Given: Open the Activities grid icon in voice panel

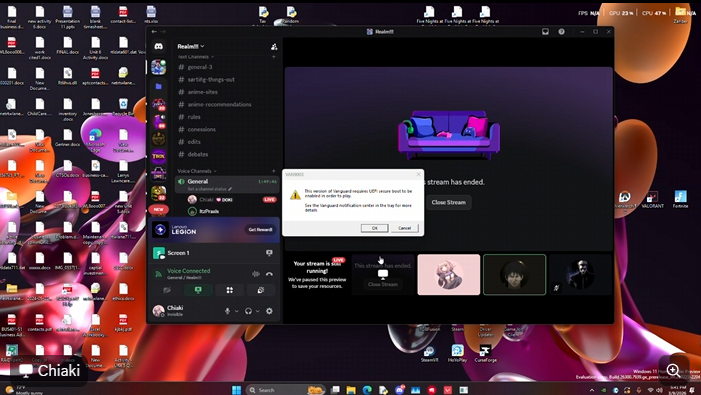Looking at the screenshot, I should [x=229, y=290].
